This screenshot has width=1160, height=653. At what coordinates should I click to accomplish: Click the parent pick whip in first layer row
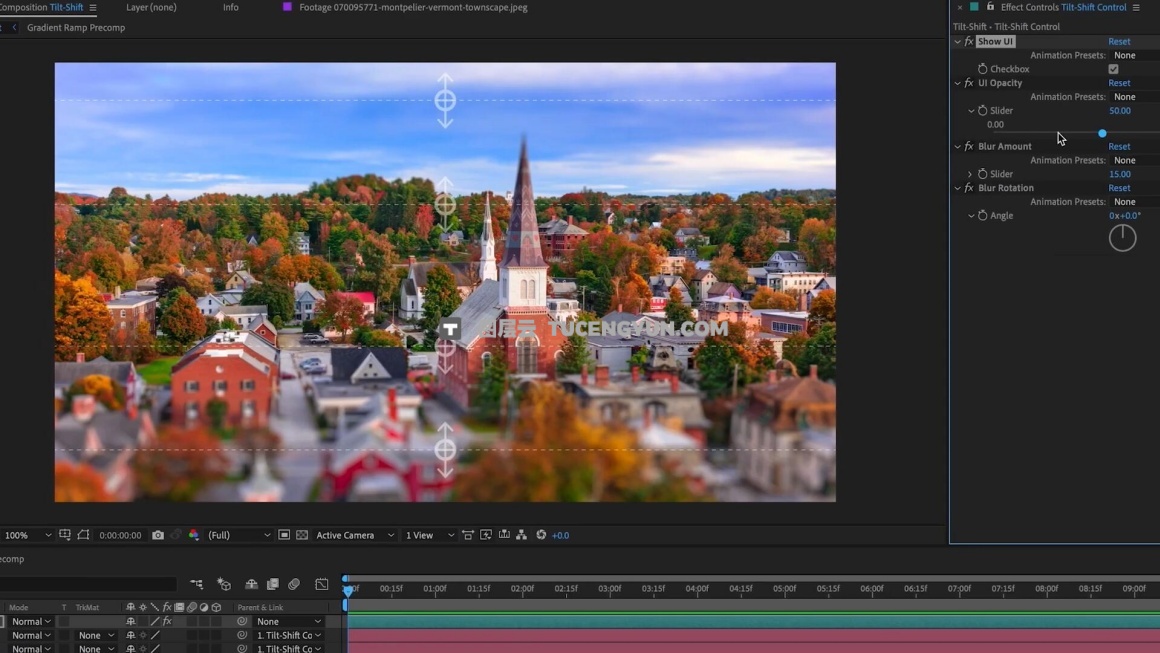tap(242, 621)
